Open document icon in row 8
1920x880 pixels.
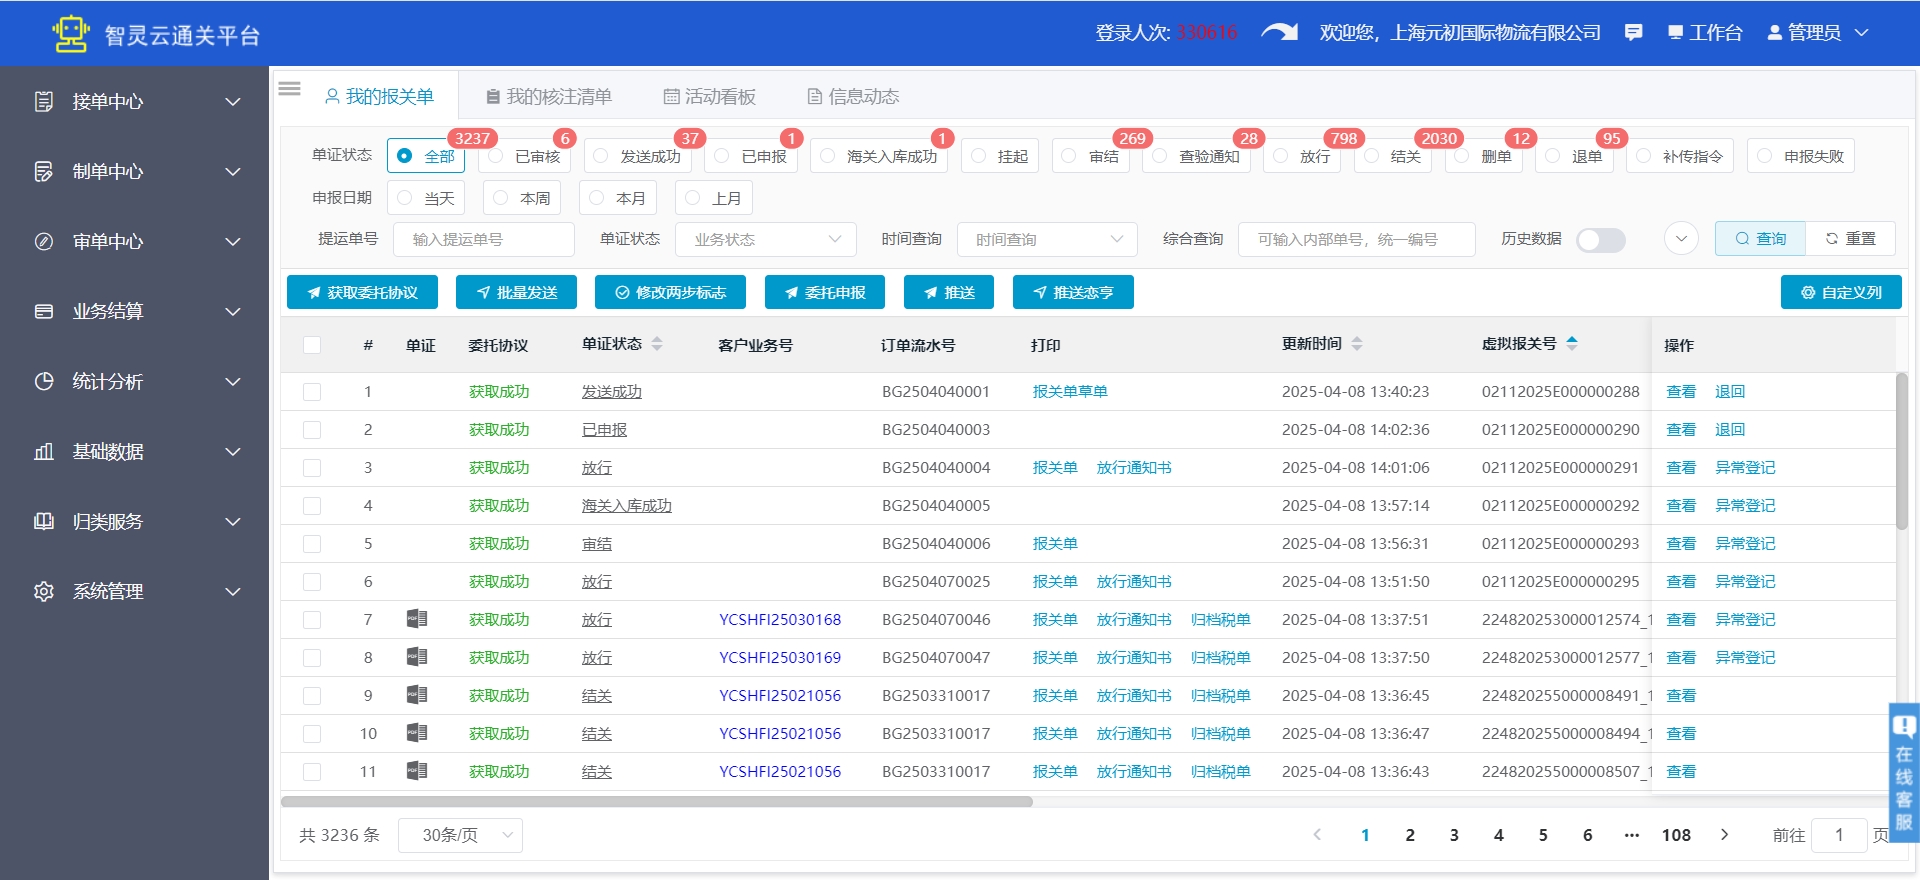417,657
